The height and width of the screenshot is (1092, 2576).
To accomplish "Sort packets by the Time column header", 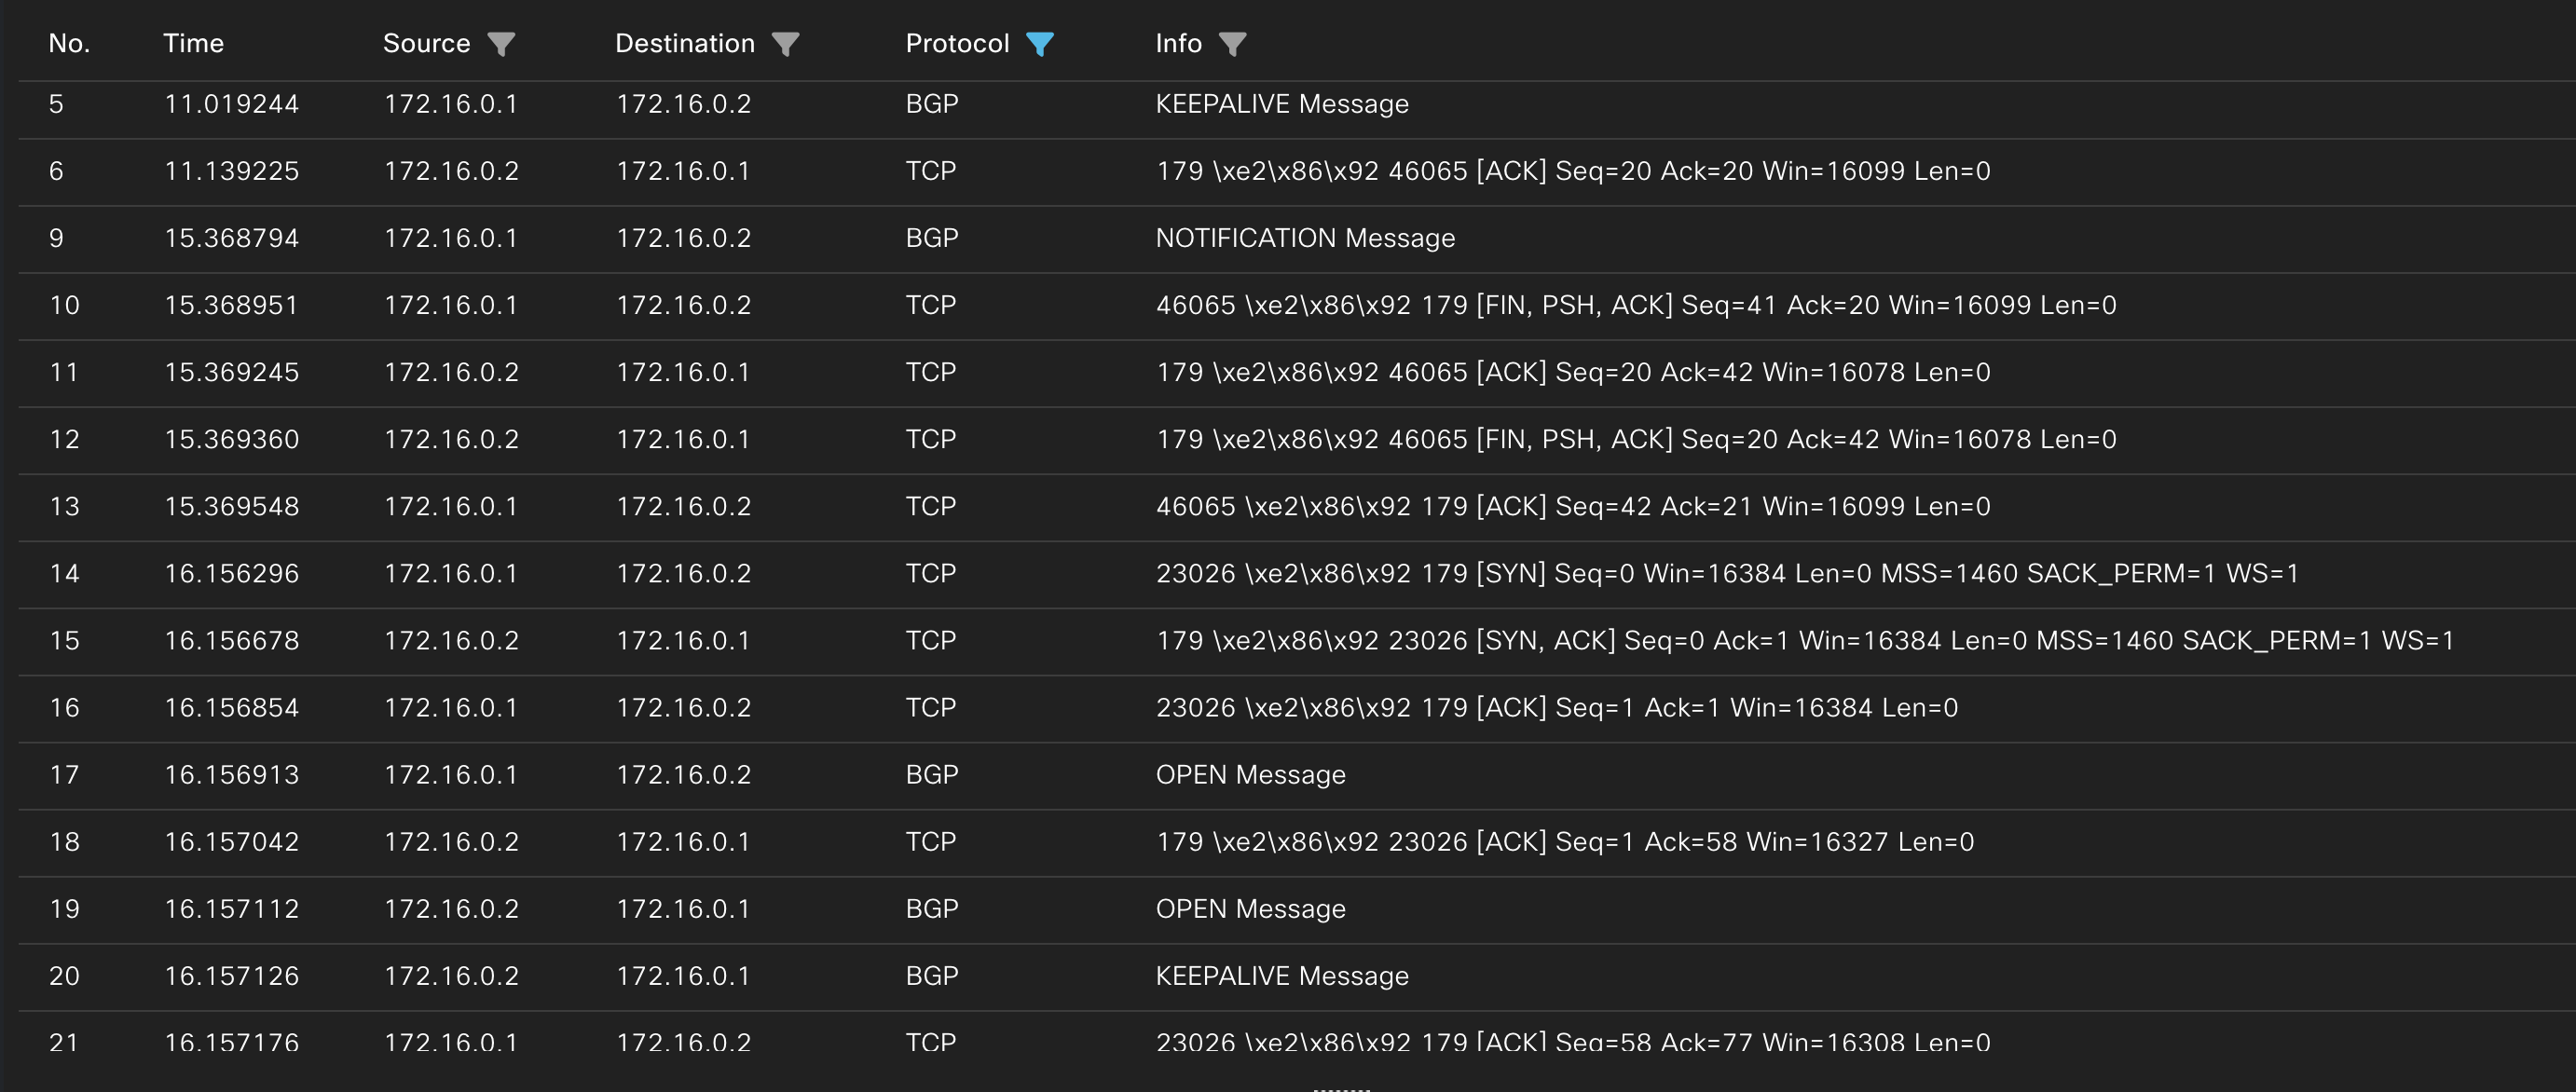I will [193, 43].
